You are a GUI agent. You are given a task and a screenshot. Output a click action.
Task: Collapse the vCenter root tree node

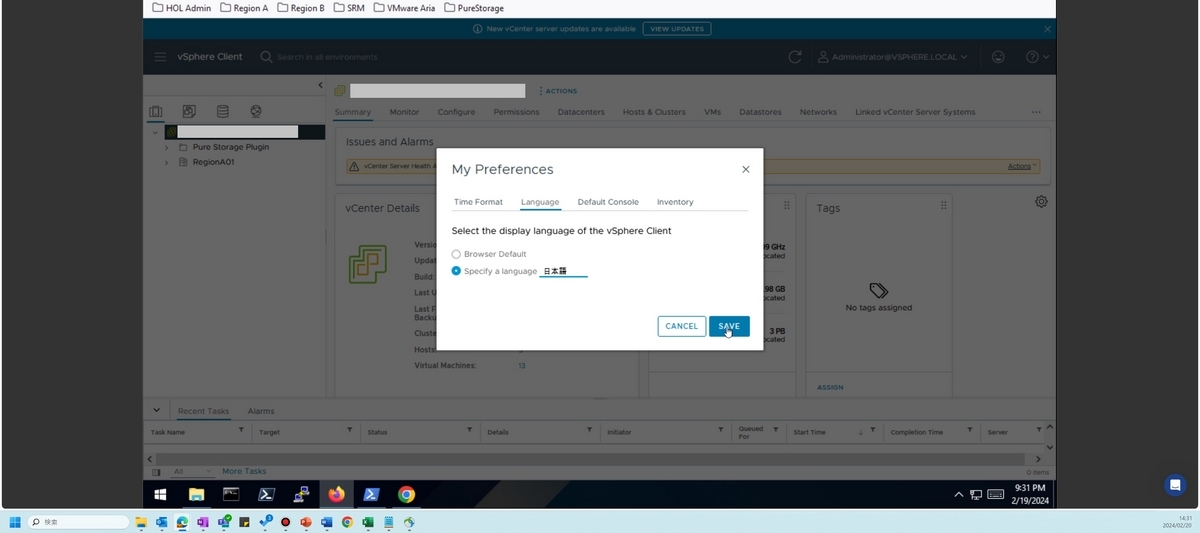click(x=156, y=132)
